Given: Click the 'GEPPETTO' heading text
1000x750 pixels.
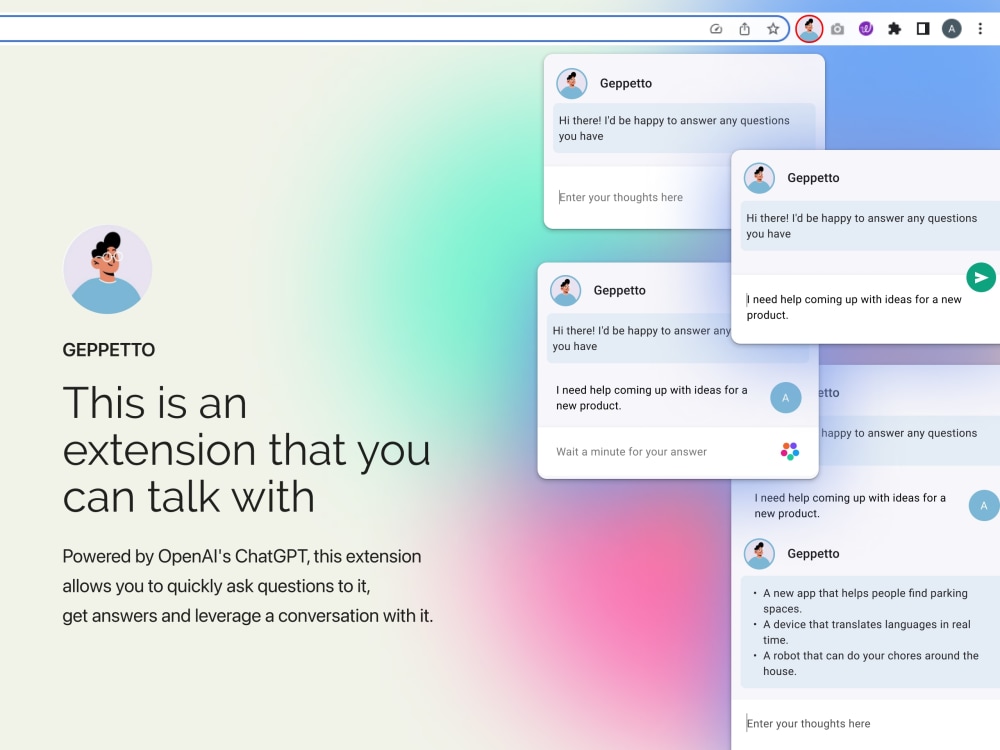Looking at the screenshot, I should pos(108,349).
